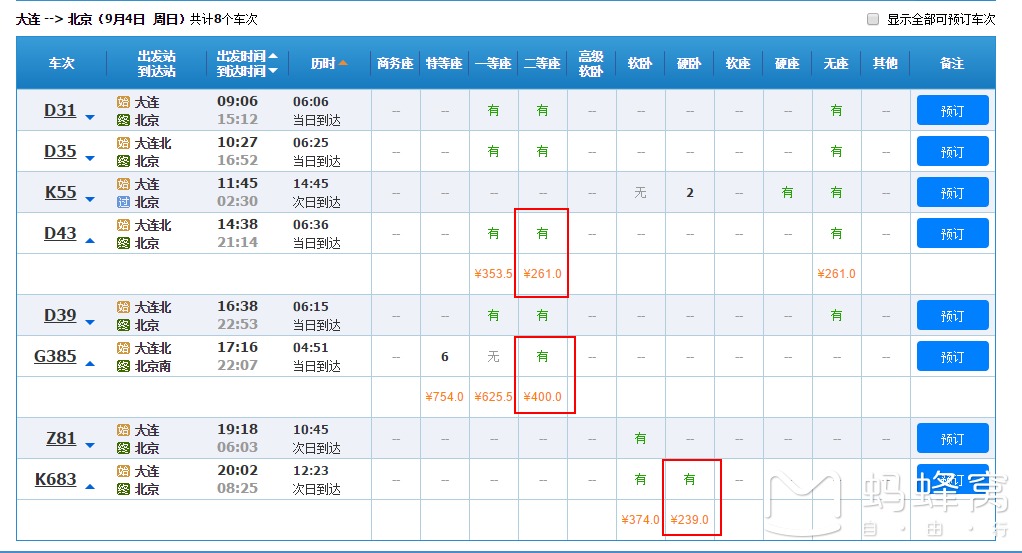Expand price details arrow for K55
The image size is (1022, 553).
coord(90,200)
